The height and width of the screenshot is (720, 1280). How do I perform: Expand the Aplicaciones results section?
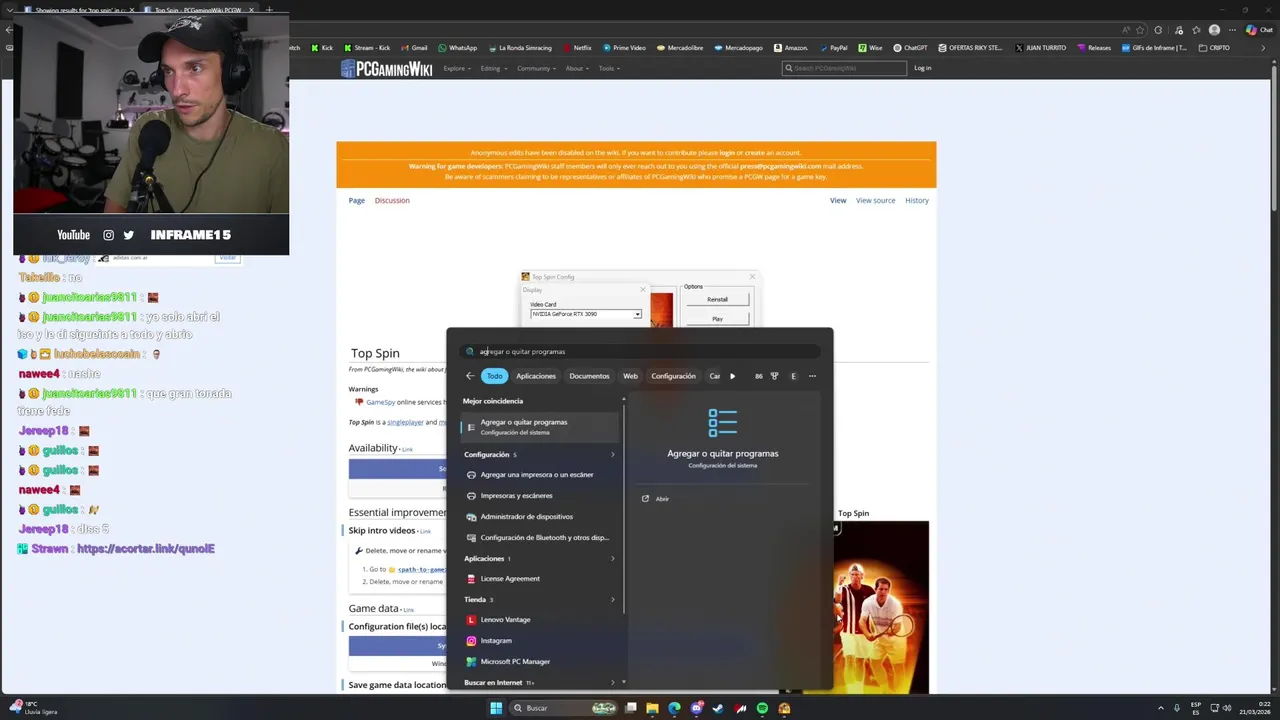click(x=613, y=559)
